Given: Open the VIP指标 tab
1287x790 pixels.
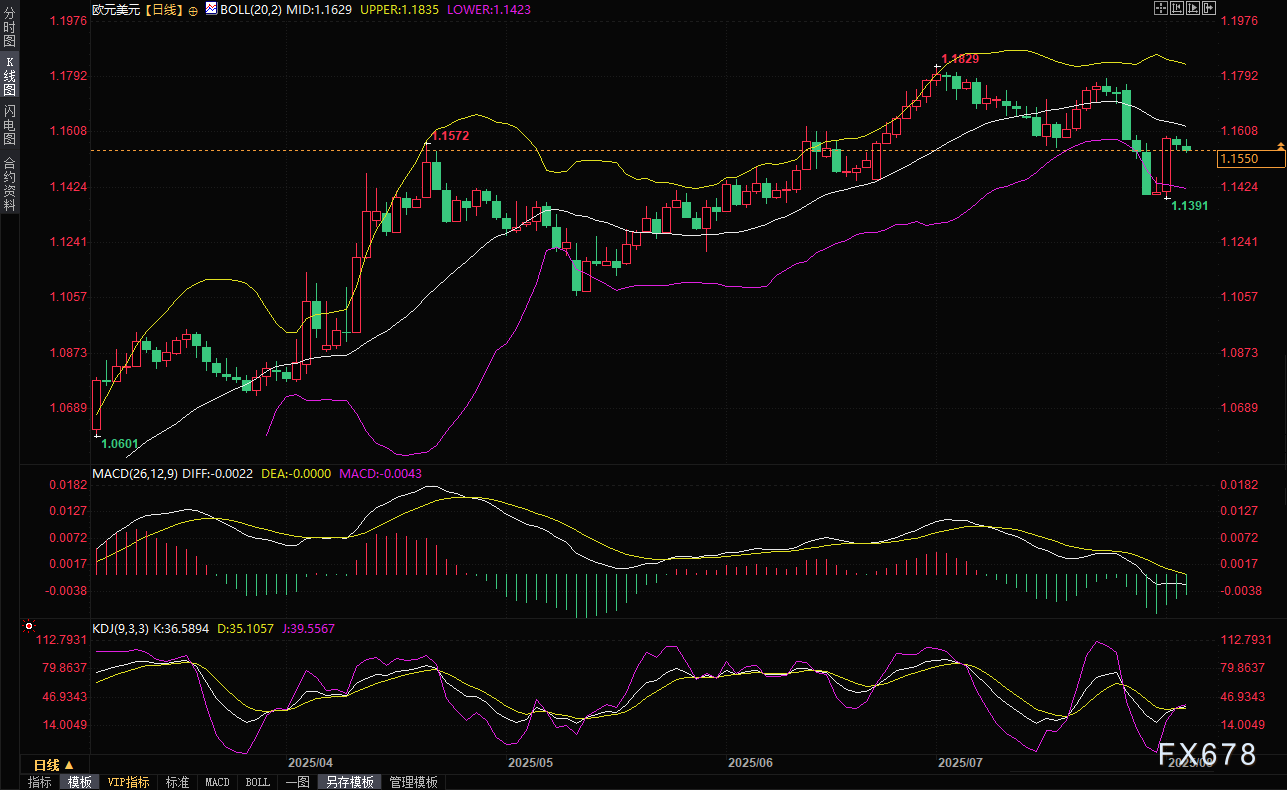Looking at the screenshot, I should pos(129,782).
